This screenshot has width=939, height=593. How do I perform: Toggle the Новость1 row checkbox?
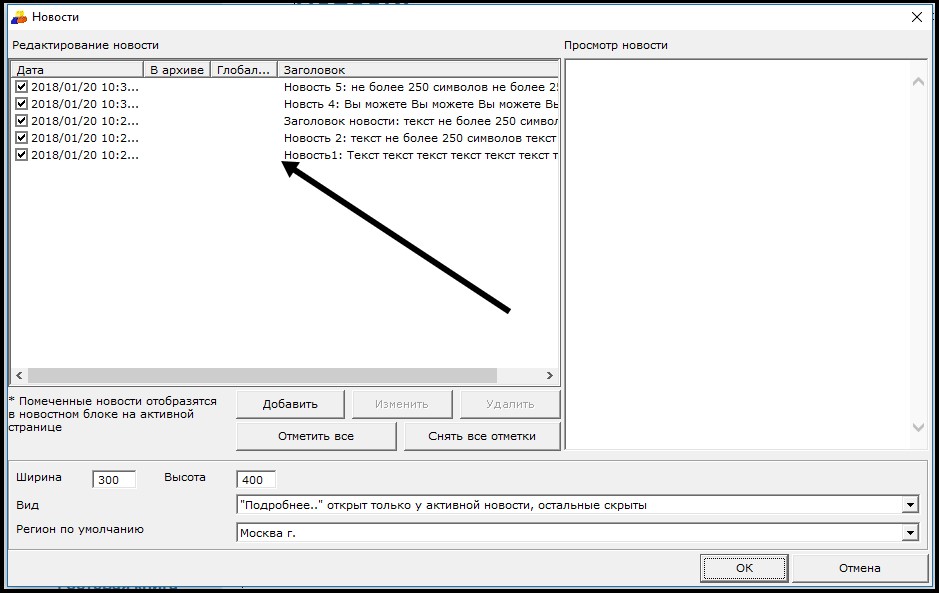(x=22, y=155)
